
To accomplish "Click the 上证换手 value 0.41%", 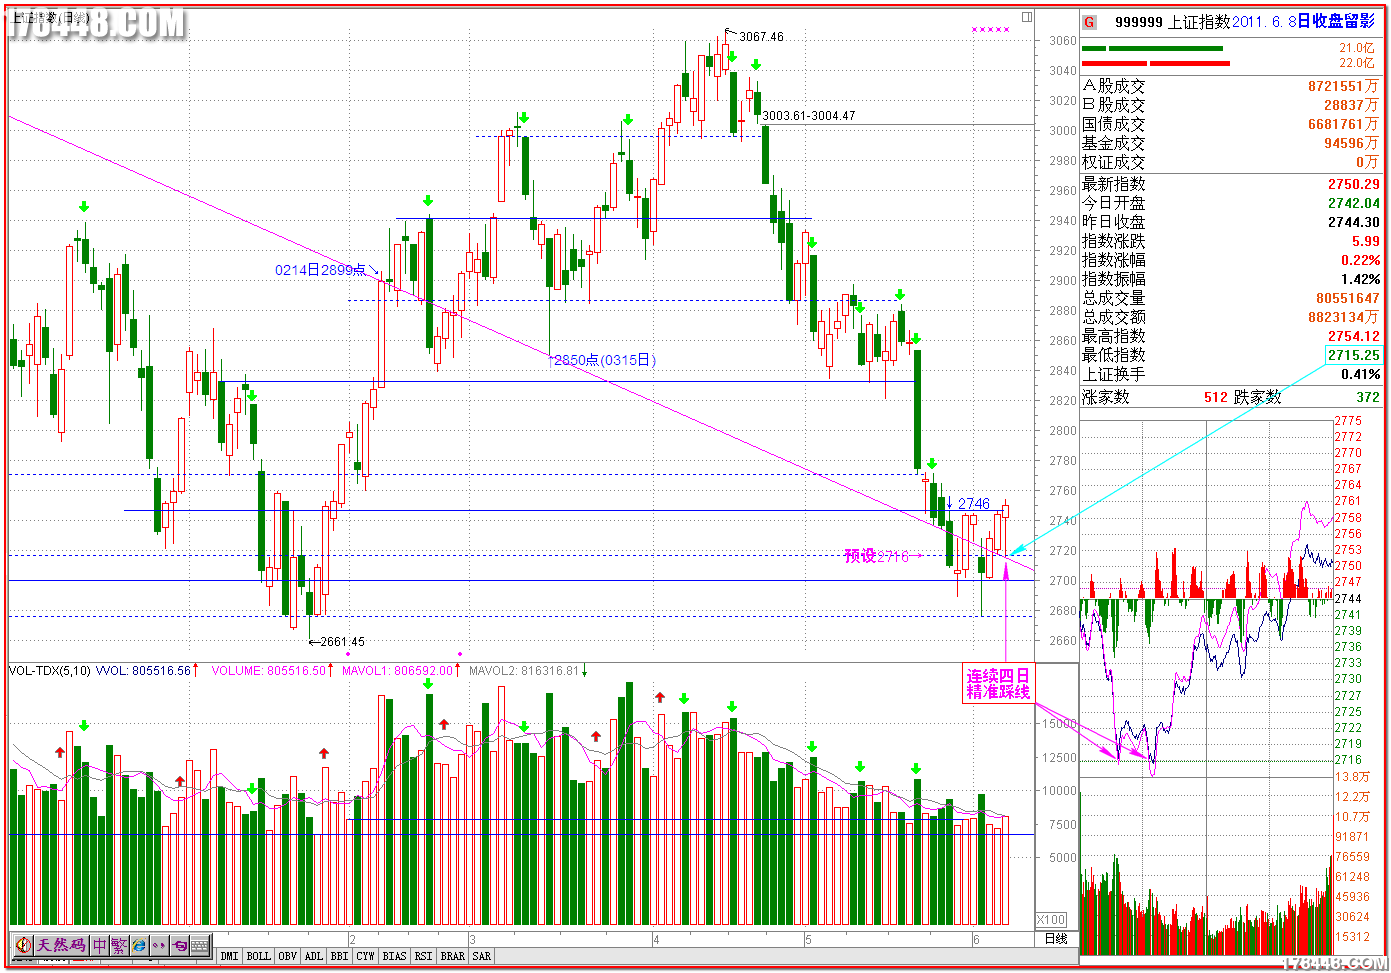I will [x=1361, y=374].
